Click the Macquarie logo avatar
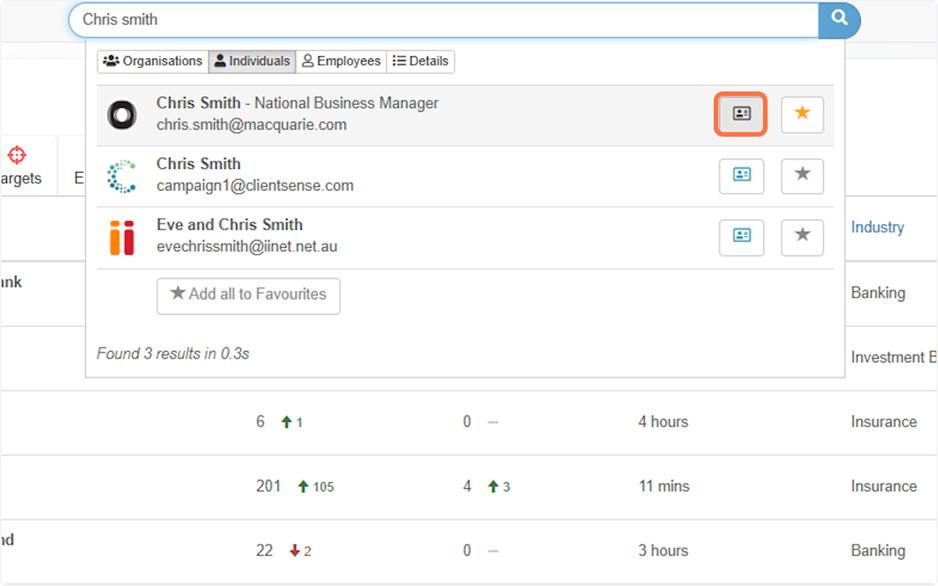 click(122, 115)
